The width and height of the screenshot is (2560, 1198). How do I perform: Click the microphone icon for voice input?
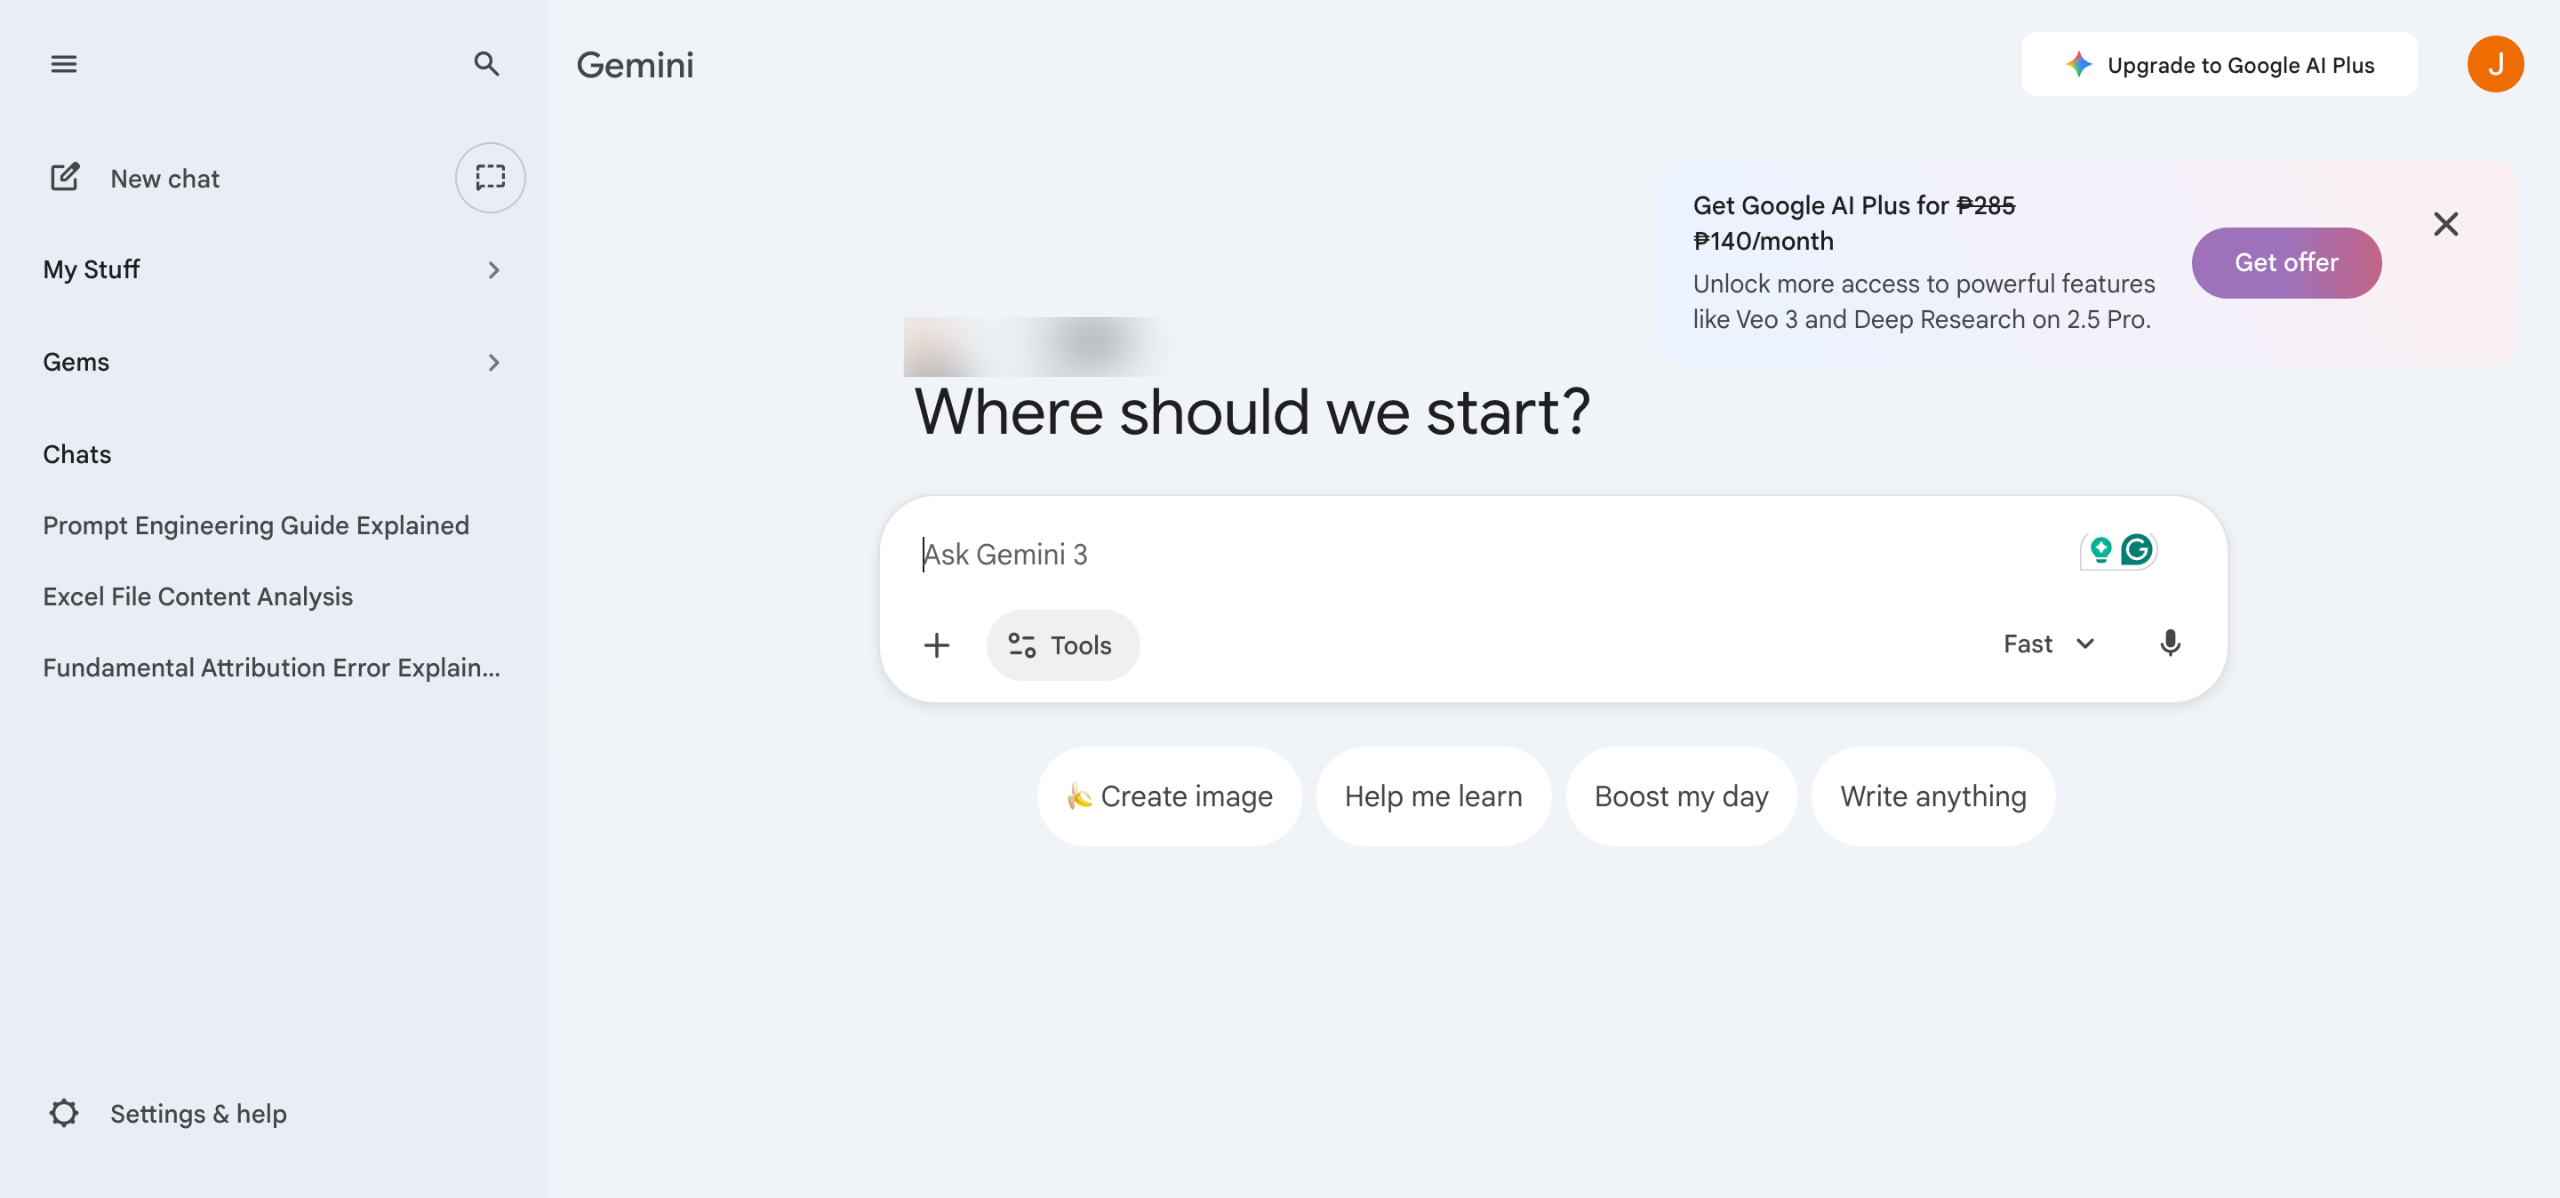tap(2170, 644)
